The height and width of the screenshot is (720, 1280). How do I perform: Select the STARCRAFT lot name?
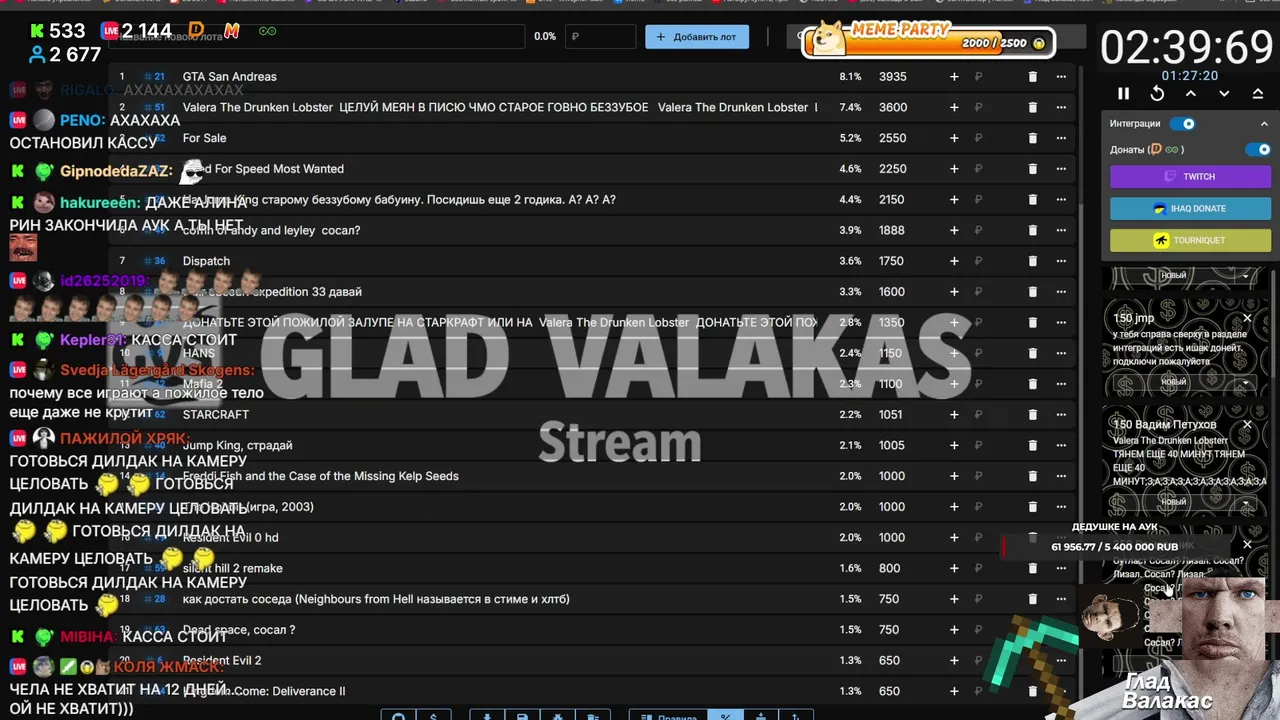216,414
